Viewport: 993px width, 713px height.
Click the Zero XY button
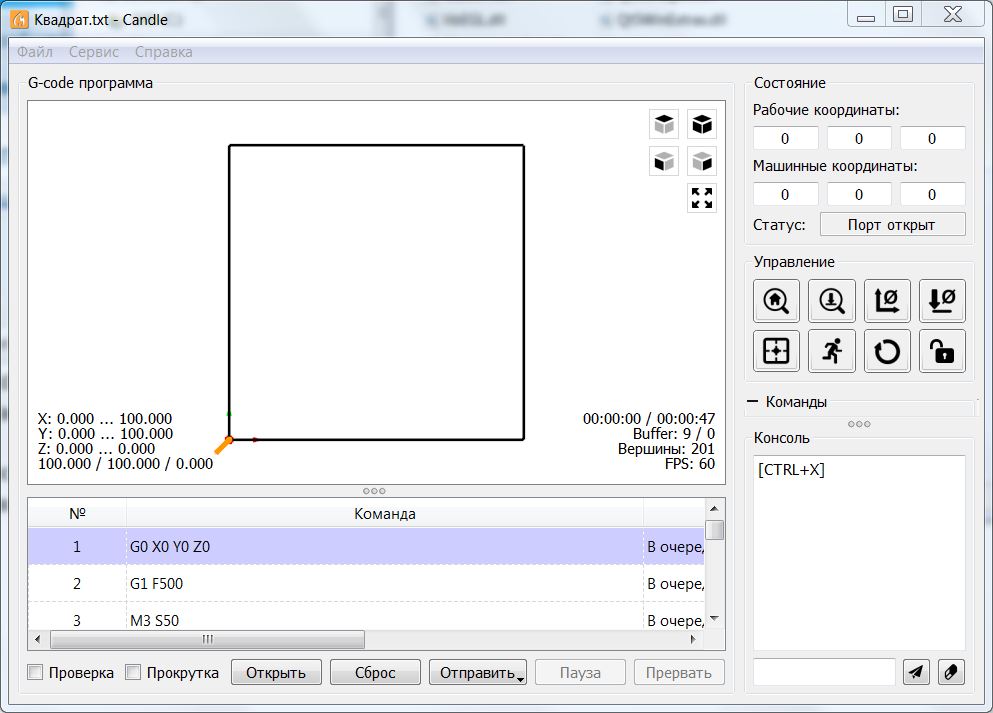[887, 301]
